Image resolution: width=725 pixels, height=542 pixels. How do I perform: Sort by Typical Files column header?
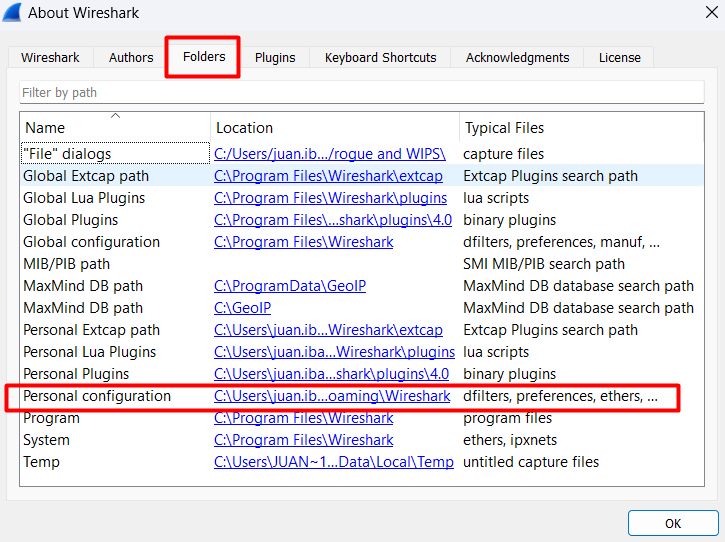[x=582, y=127]
